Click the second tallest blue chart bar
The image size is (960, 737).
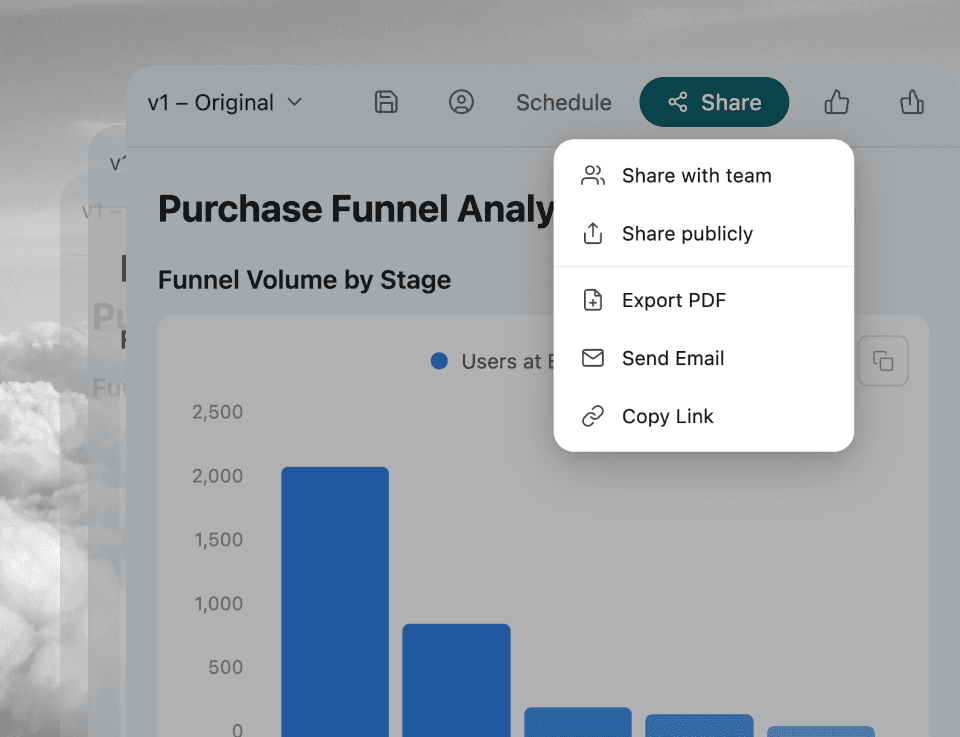456,680
